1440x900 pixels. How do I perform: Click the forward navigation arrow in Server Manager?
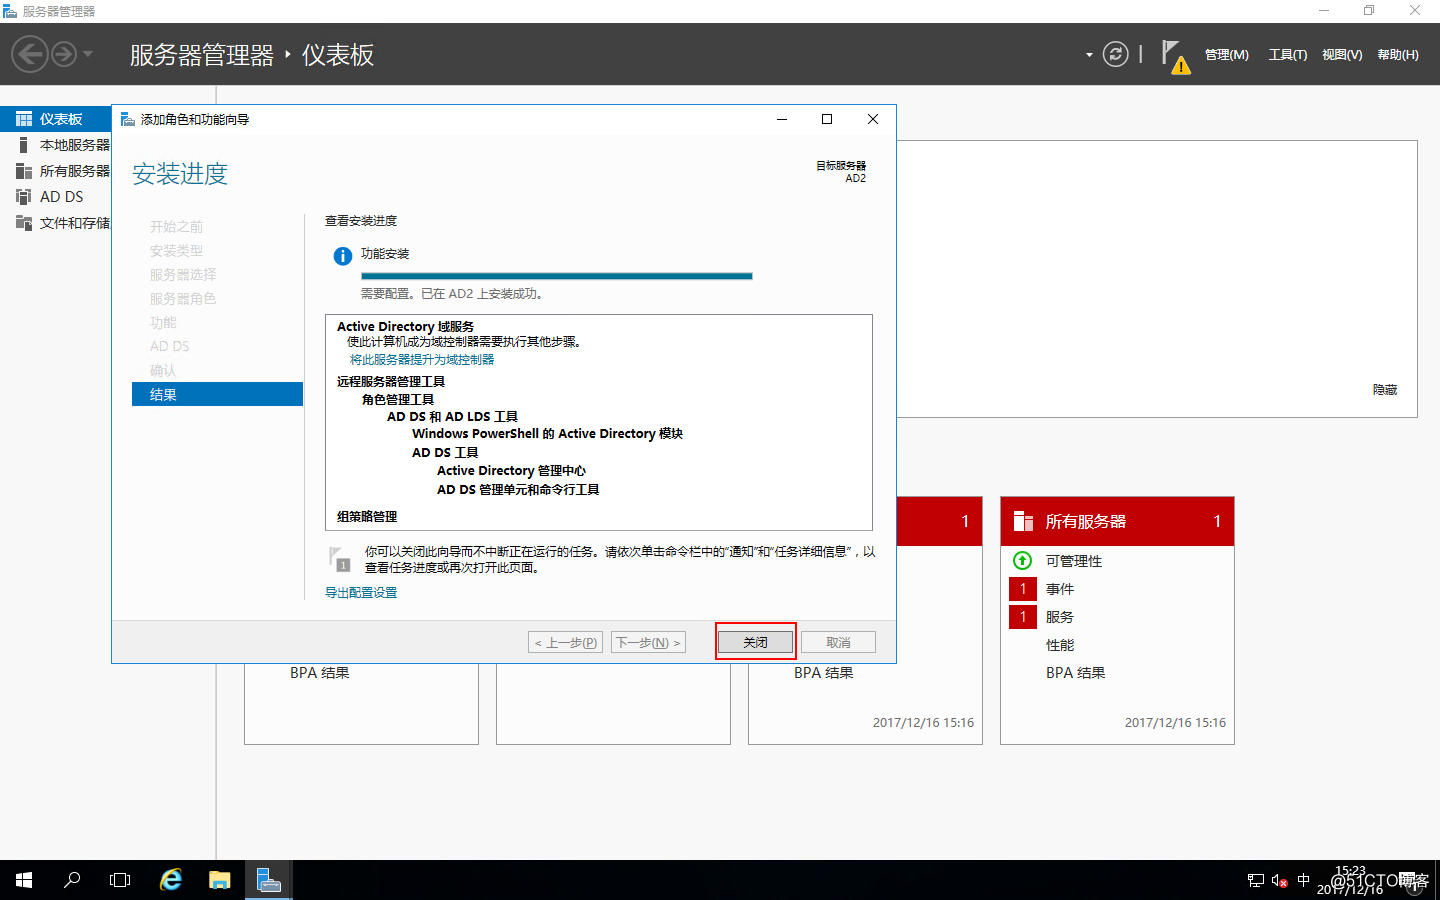pos(64,54)
